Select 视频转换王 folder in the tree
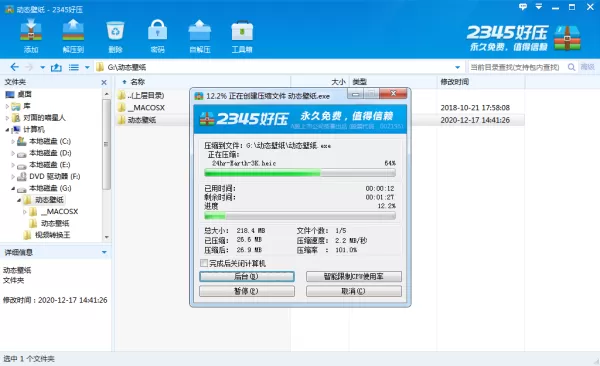 coord(52,235)
